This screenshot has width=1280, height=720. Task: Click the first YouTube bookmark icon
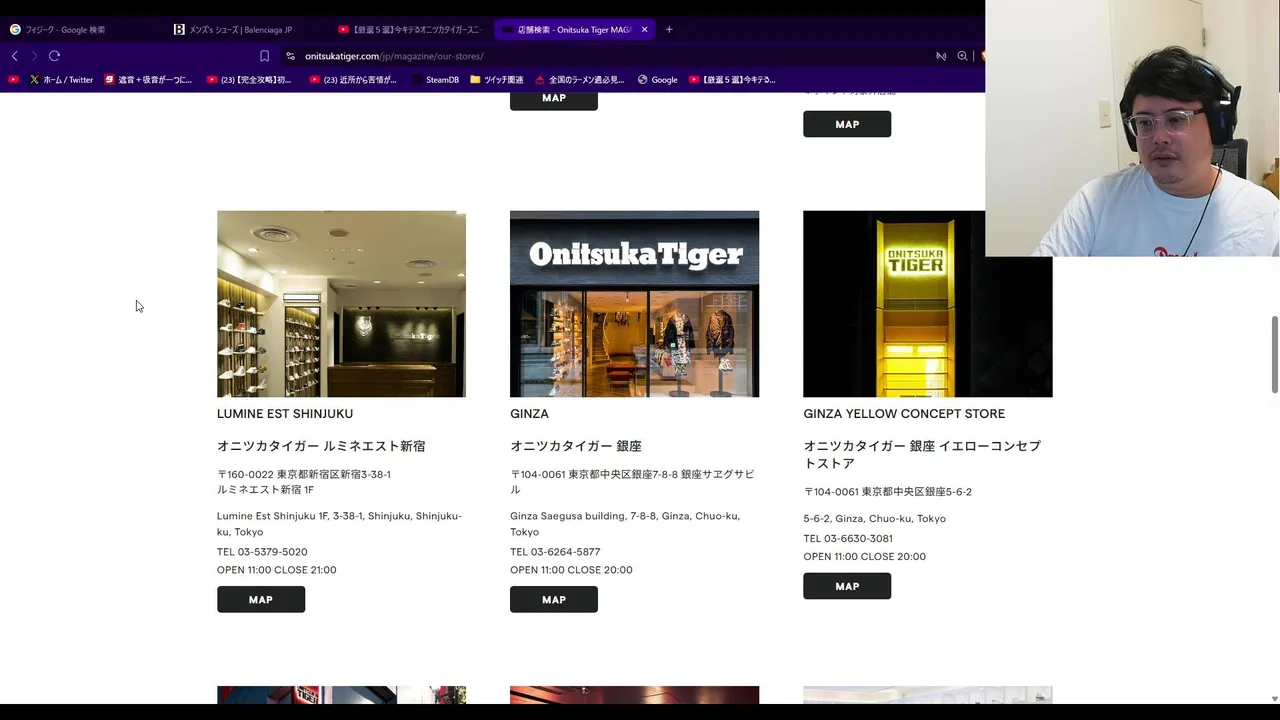[13, 79]
